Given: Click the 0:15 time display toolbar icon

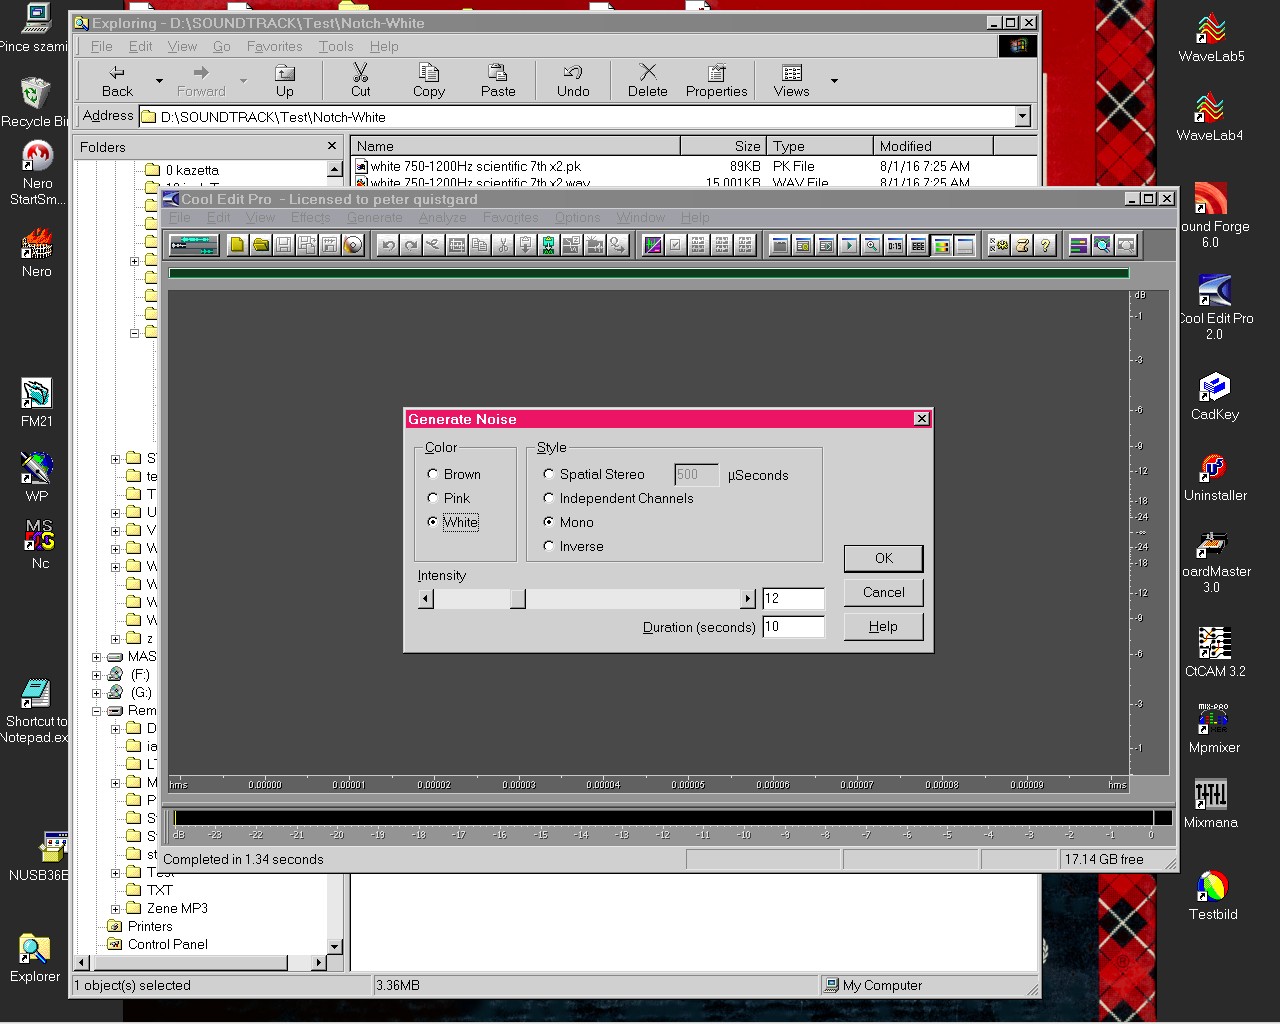Looking at the screenshot, I should tap(895, 245).
